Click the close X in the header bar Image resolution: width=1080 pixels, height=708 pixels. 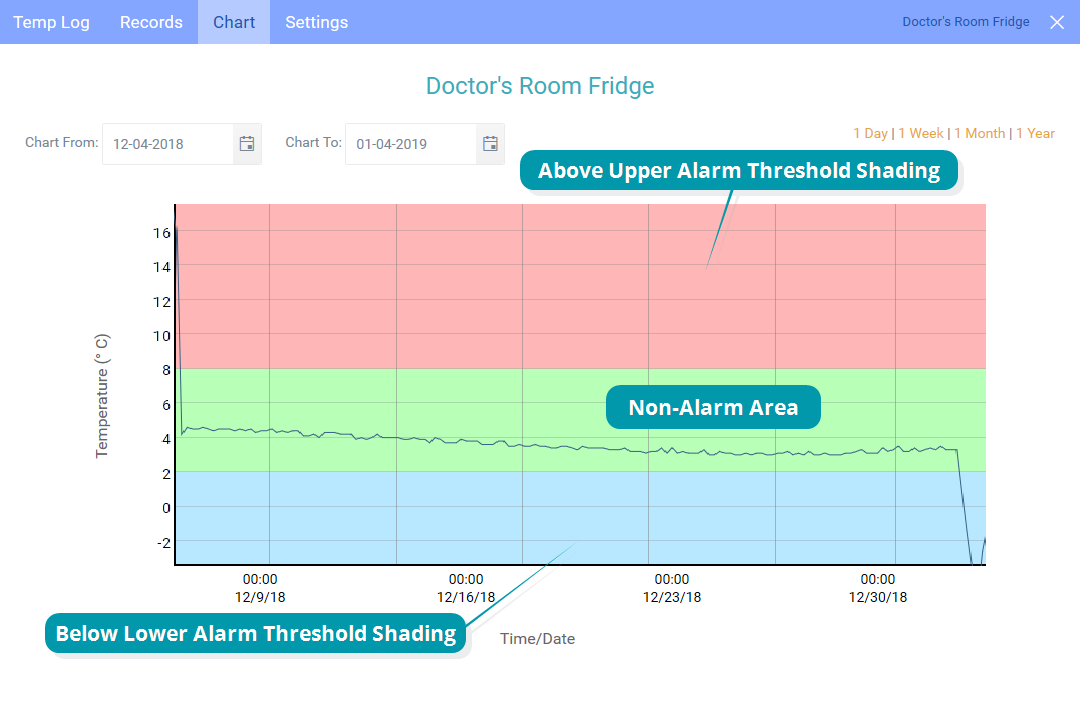point(1057,21)
